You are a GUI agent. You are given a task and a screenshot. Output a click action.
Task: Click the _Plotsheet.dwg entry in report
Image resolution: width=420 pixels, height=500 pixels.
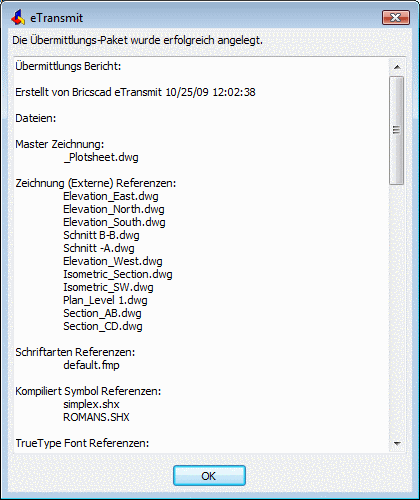click(101, 157)
